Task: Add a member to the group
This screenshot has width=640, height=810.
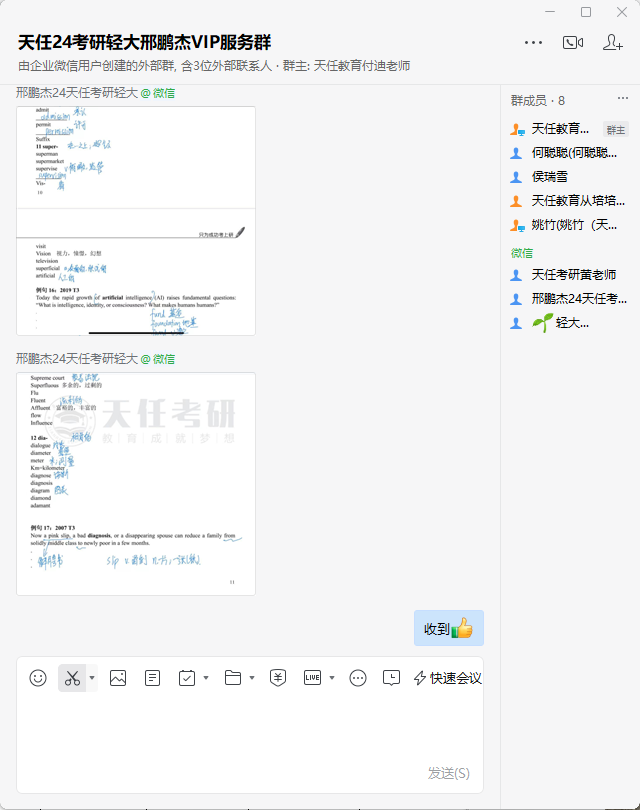Action: pyautogui.click(x=613, y=42)
